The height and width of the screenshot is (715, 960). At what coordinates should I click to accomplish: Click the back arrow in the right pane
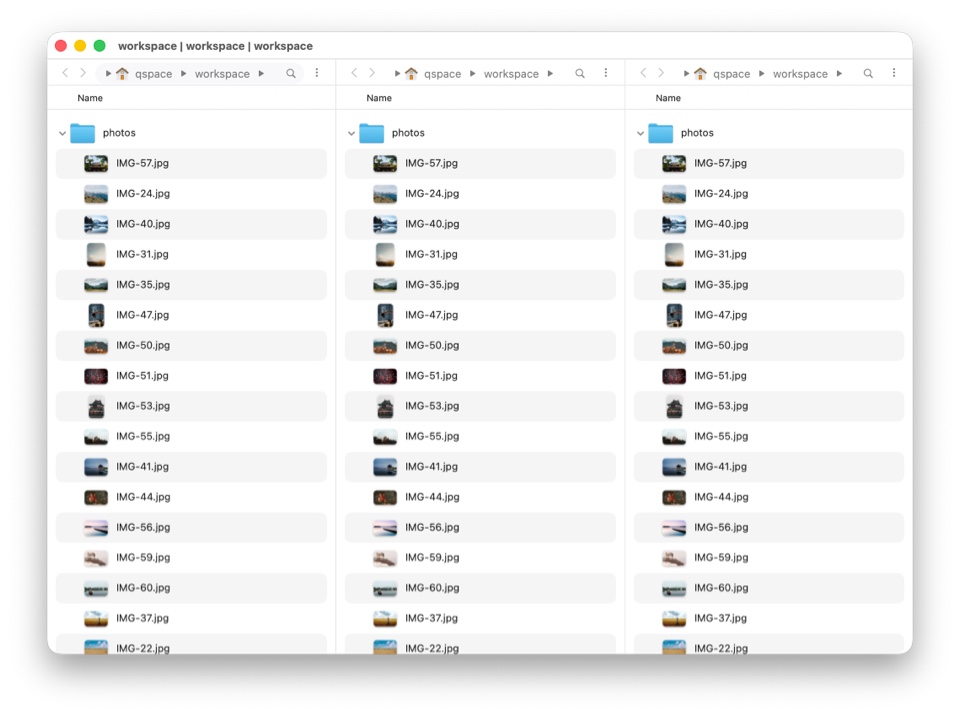643,73
